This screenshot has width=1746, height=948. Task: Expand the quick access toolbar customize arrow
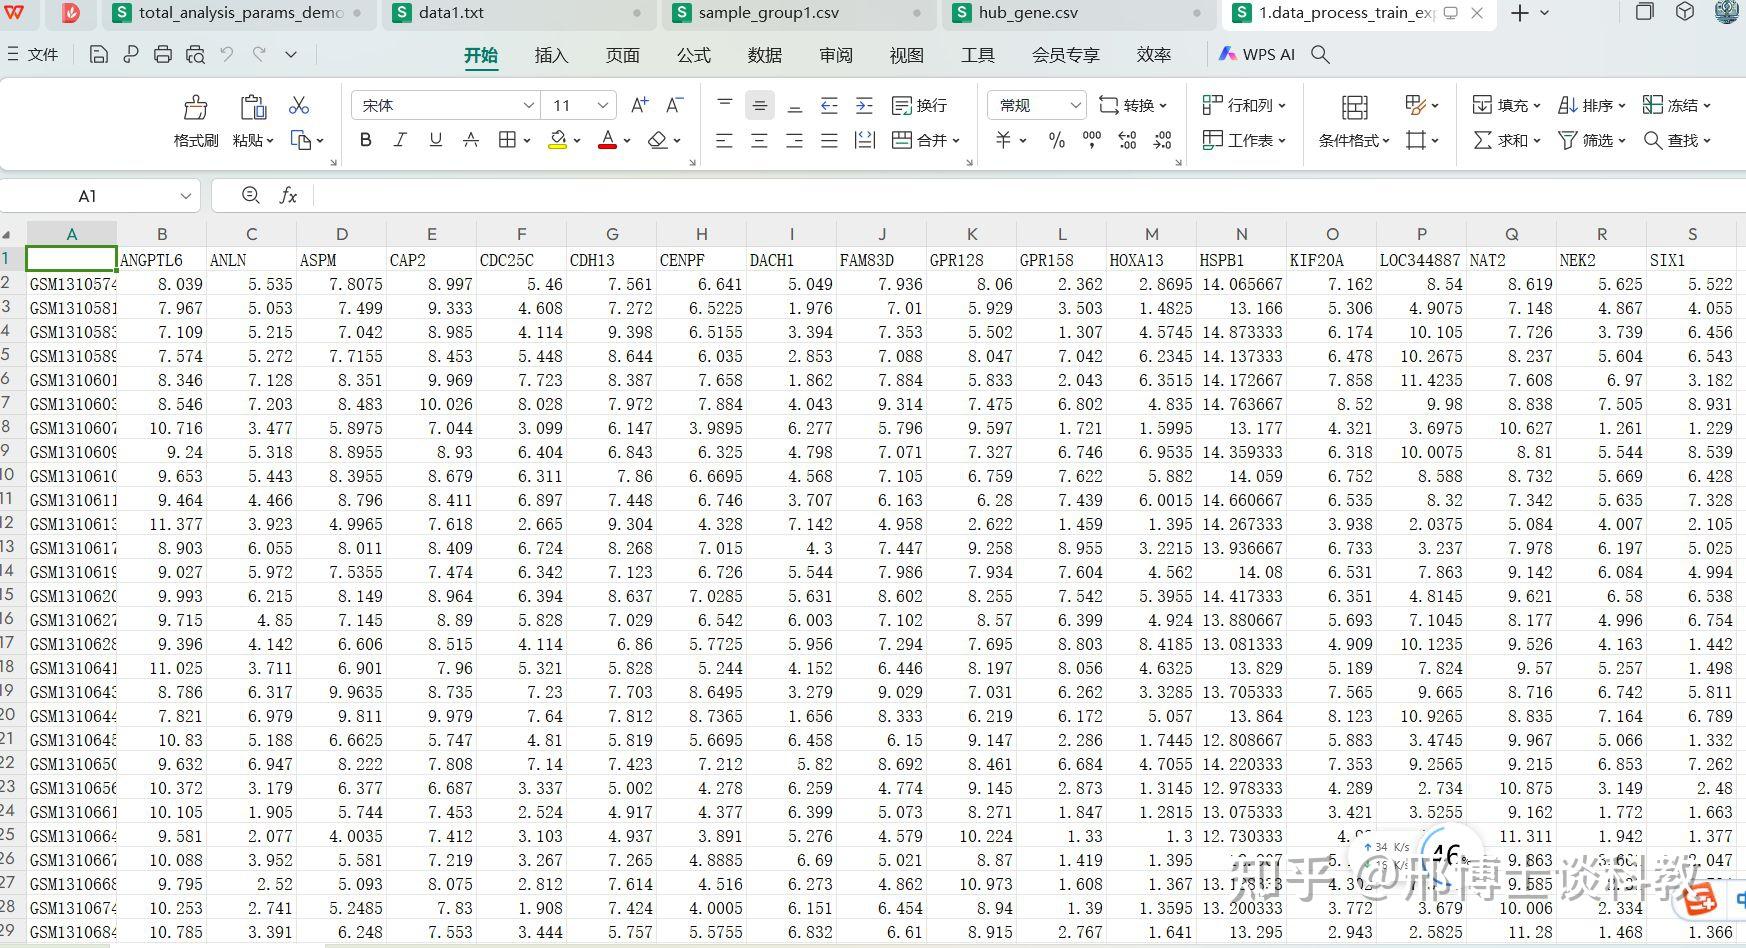pyautogui.click(x=291, y=54)
